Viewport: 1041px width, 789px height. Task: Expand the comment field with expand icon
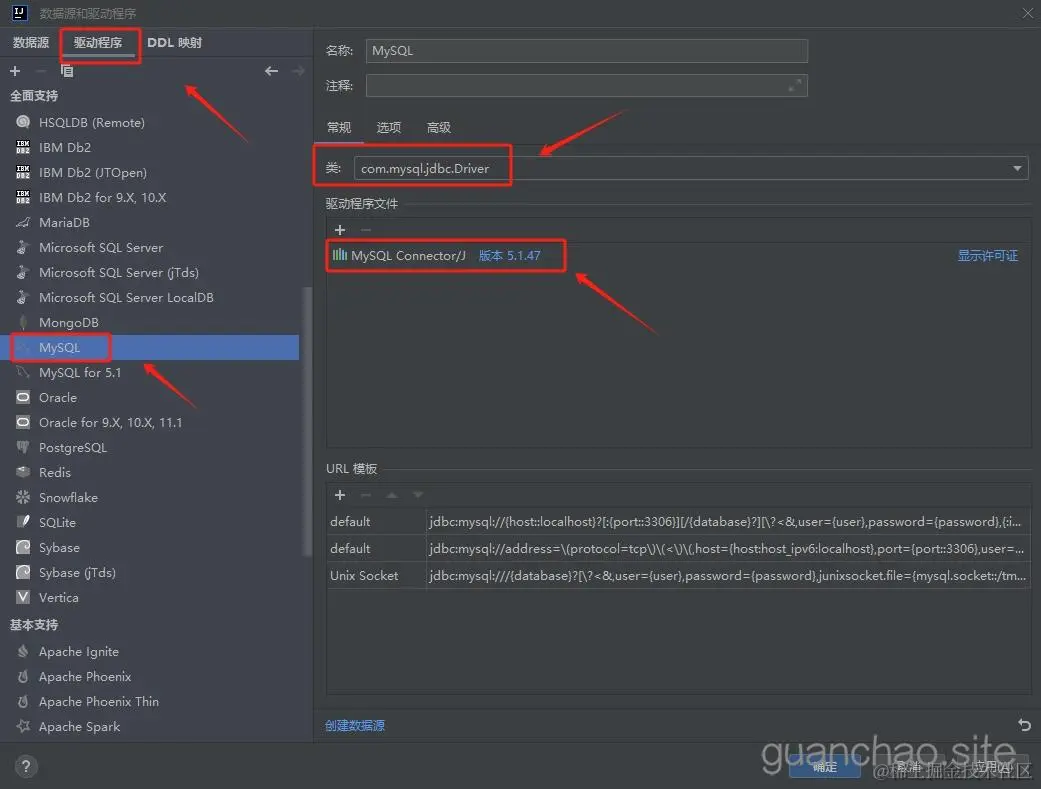795,86
